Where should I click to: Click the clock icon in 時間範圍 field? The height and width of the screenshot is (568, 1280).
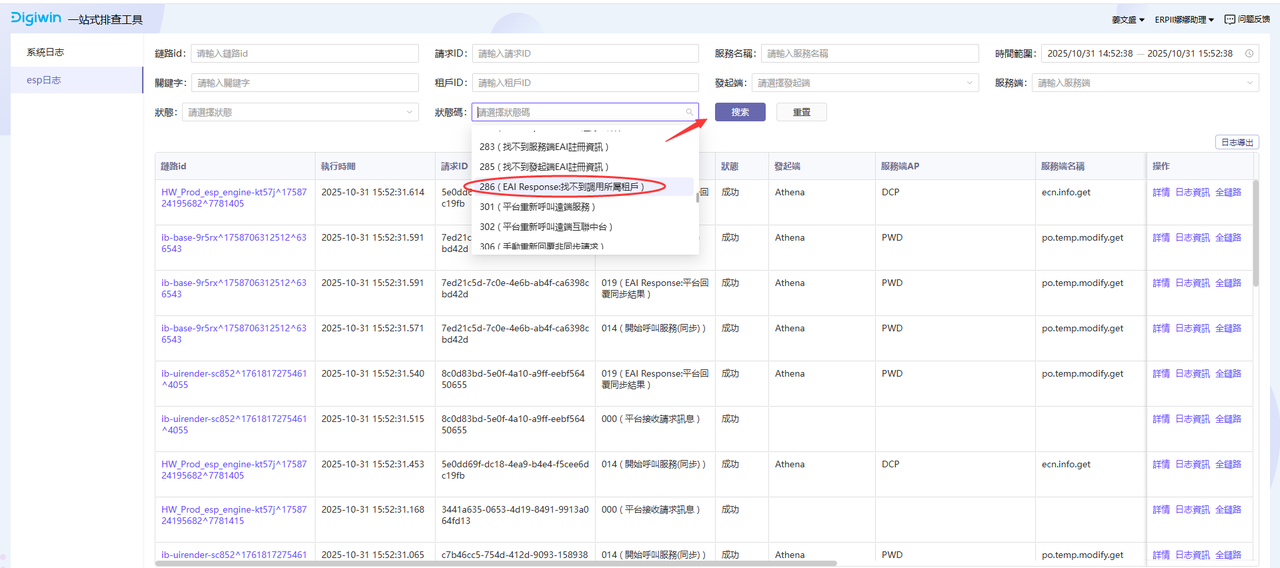click(1248, 54)
